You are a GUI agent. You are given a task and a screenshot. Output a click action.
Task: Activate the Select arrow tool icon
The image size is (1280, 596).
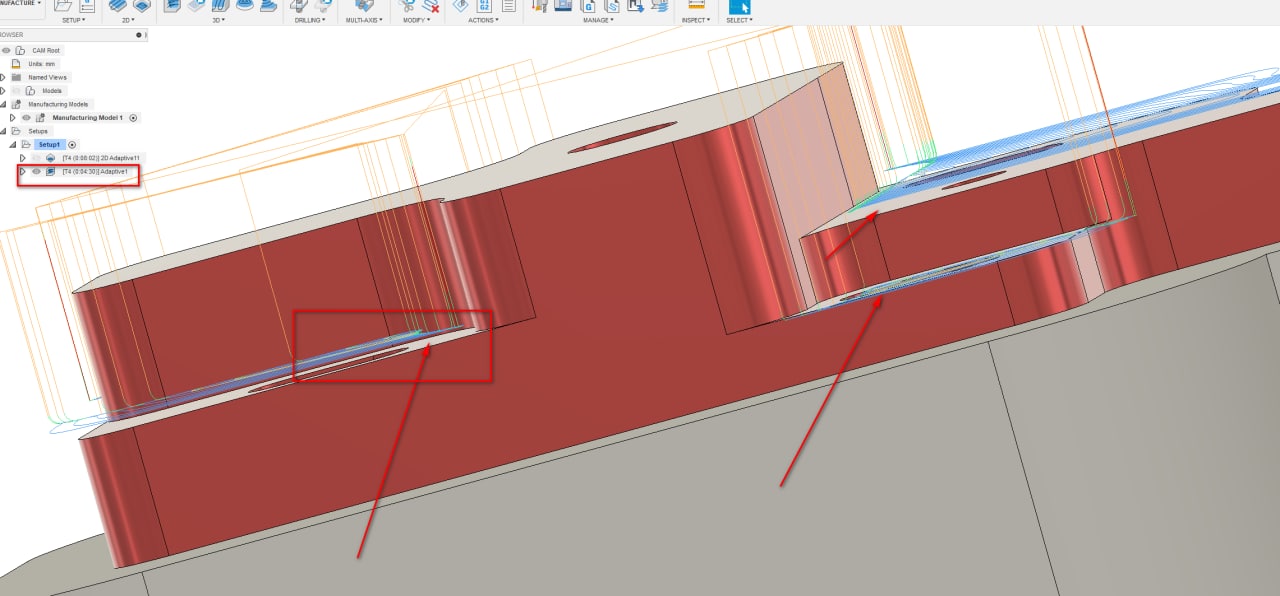point(739,5)
